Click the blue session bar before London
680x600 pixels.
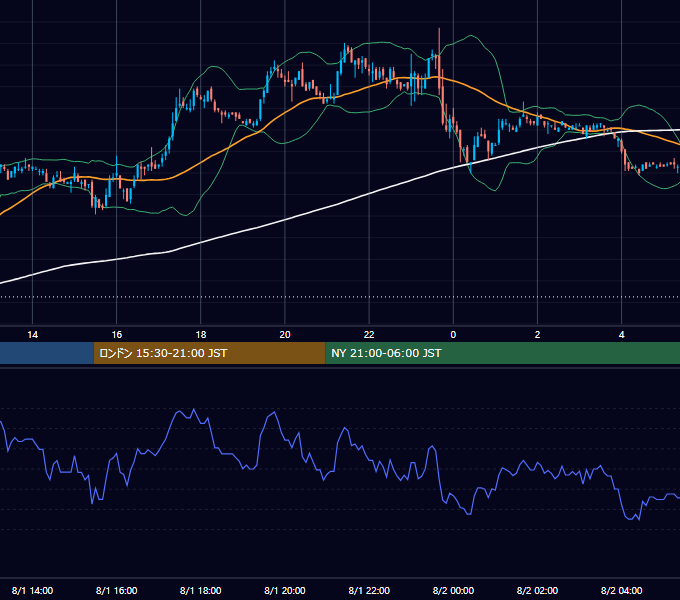[x=47, y=353]
